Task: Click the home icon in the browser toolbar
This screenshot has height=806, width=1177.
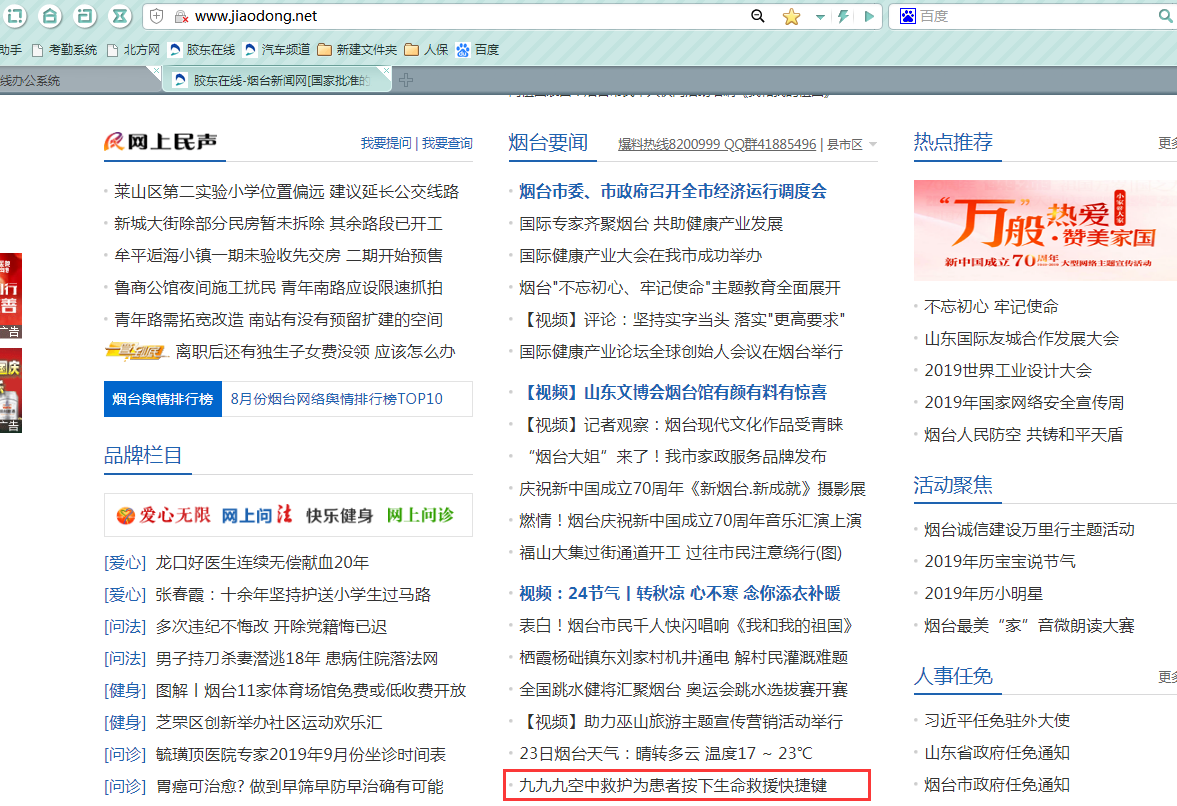Action: click(50, 15)
